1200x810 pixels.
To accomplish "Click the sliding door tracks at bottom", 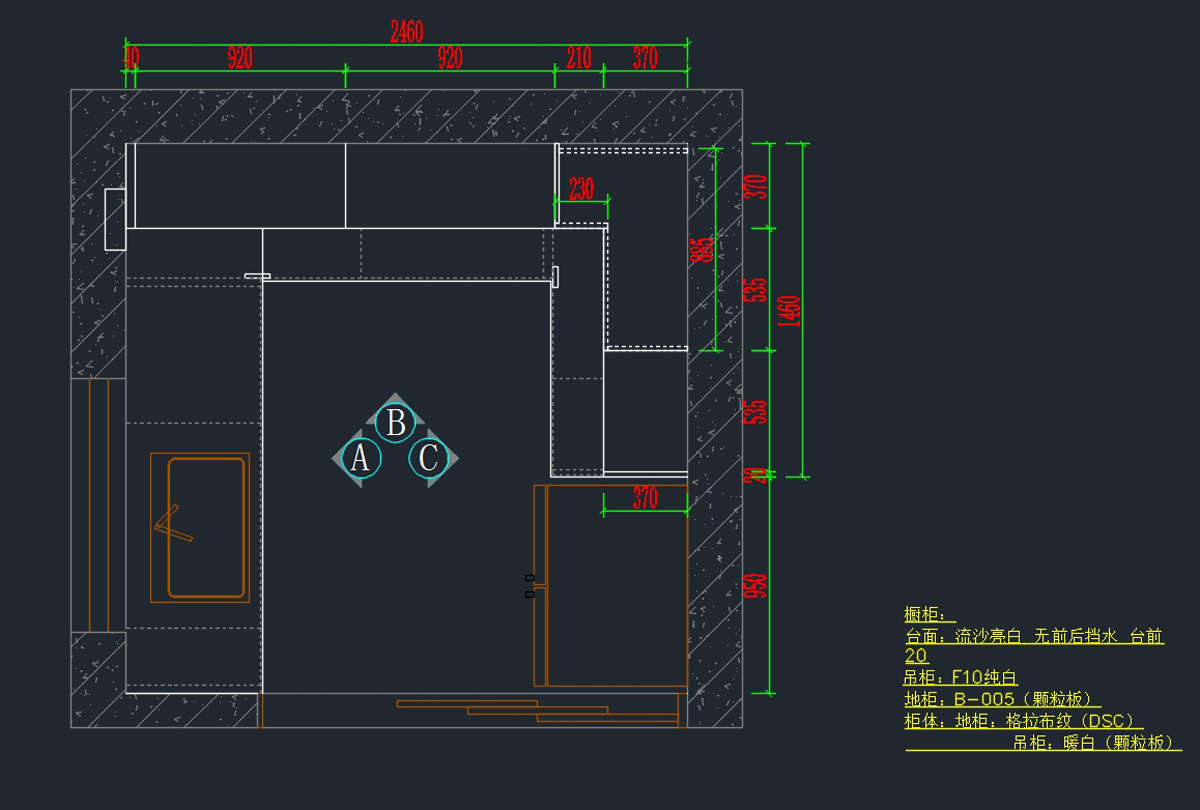I will 538,710.
